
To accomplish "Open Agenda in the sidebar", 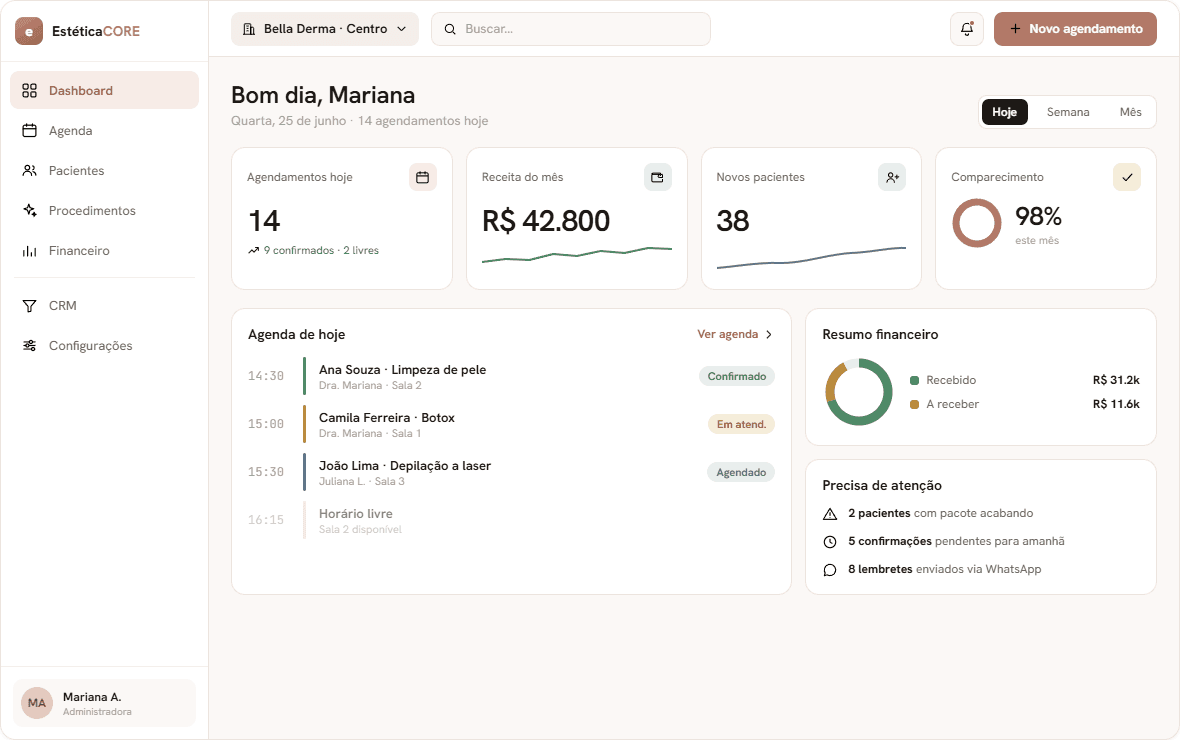I will pos(105,130).
